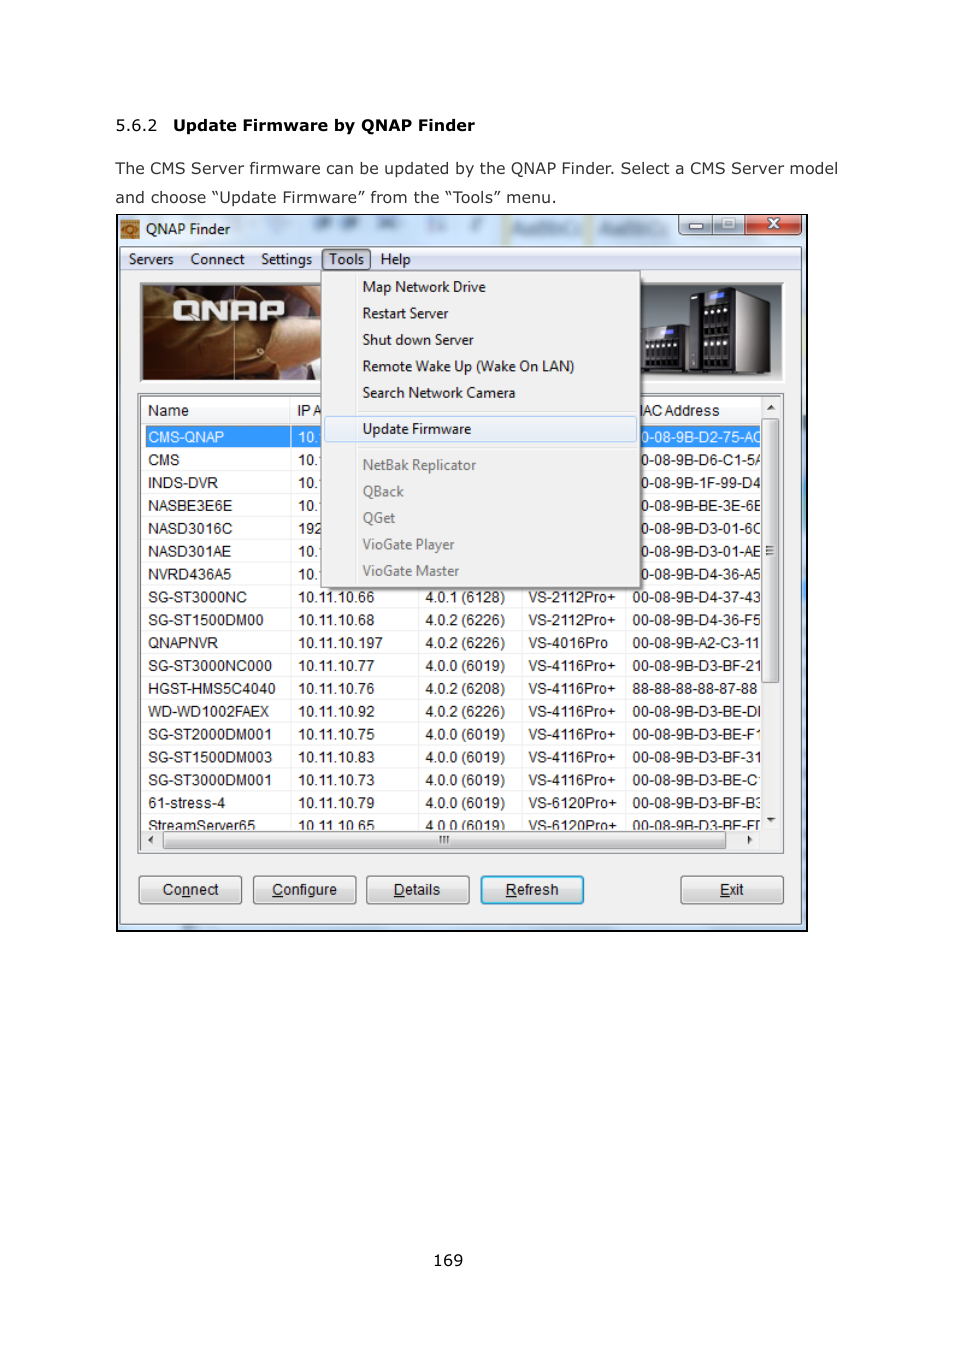954x1350 pixels.
Task: Click the vertical scrollbar thumb
Action: [x=770, y=550]
